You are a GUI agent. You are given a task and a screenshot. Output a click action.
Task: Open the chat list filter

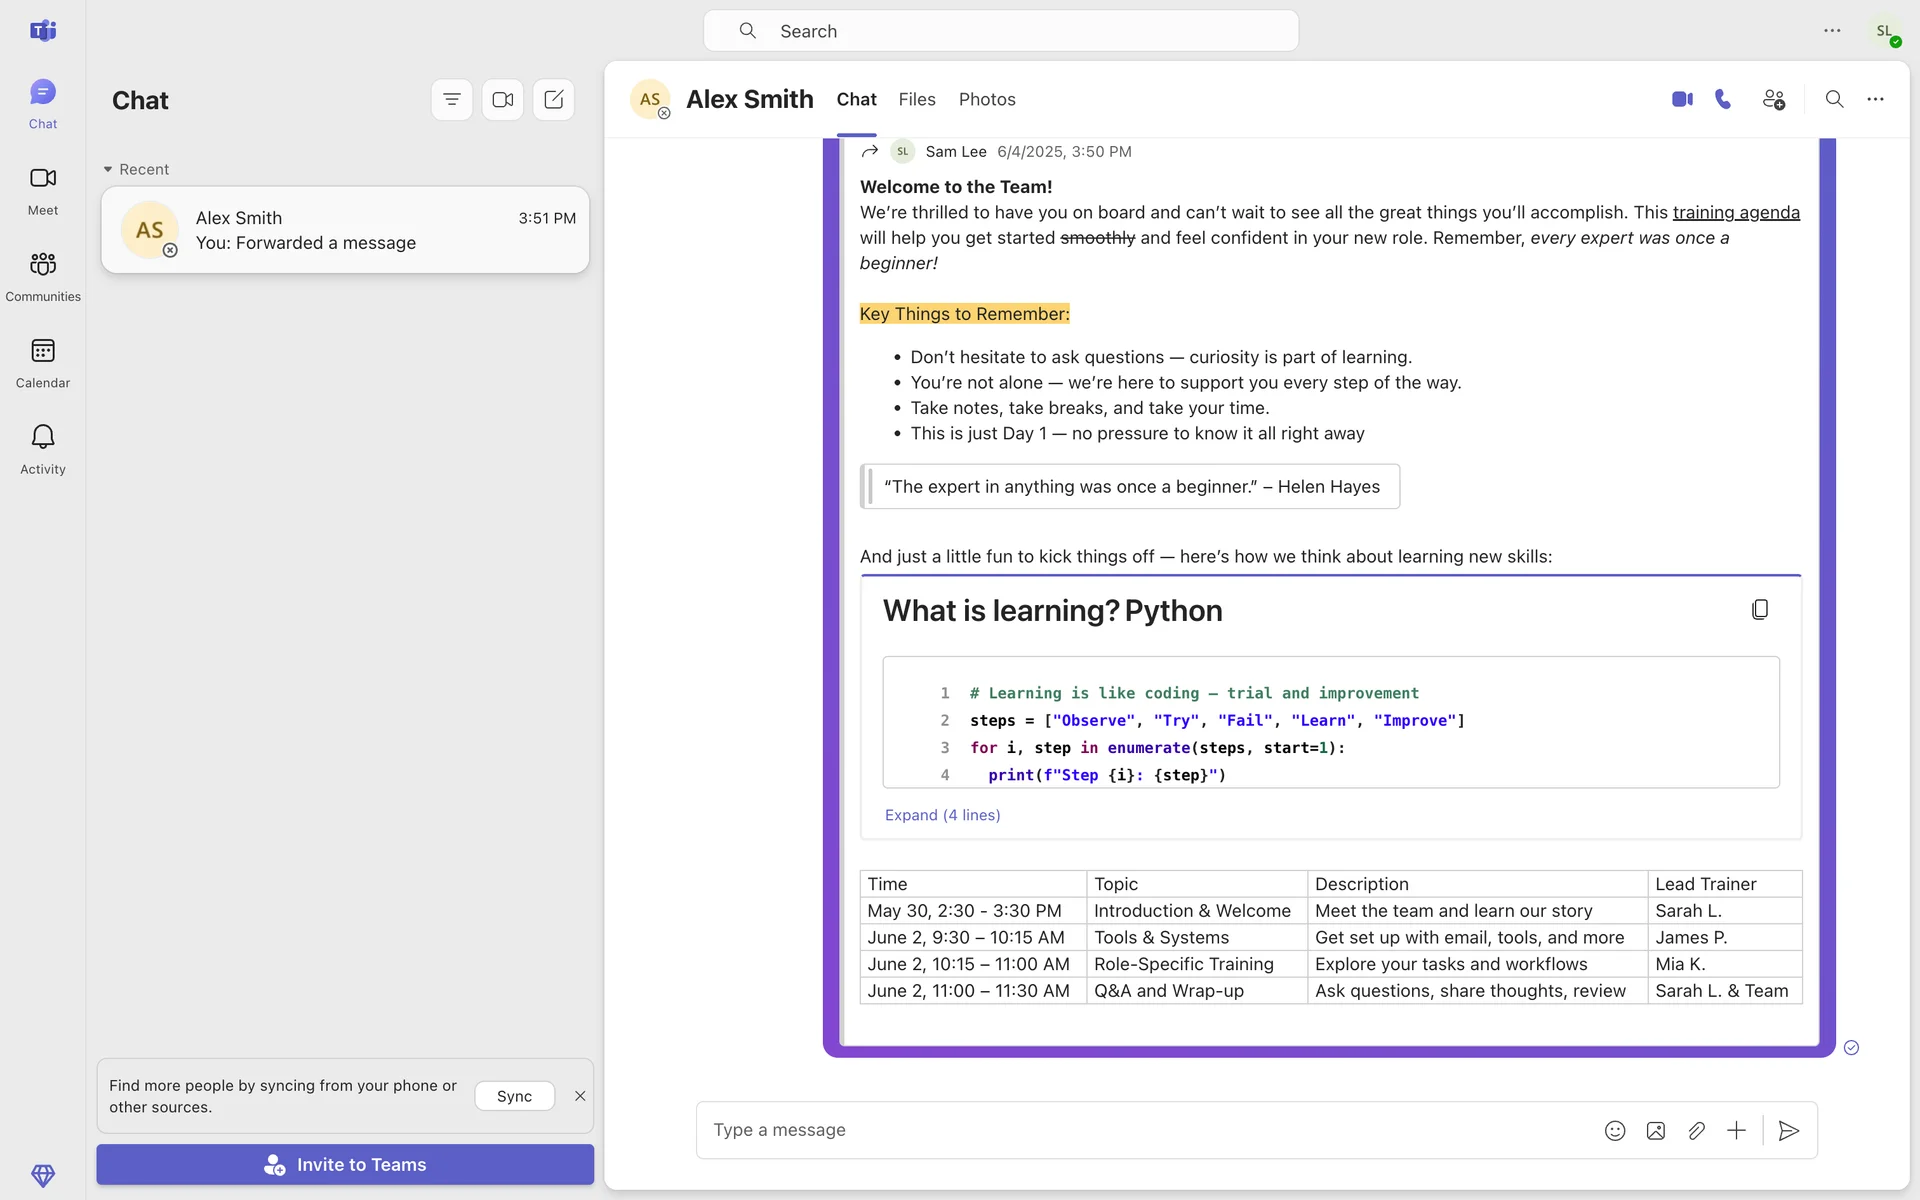[452, 100]
